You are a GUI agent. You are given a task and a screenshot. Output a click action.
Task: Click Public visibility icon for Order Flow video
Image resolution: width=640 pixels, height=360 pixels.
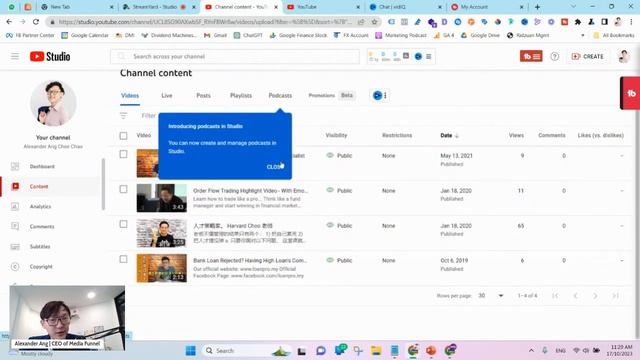click(330, 190)
